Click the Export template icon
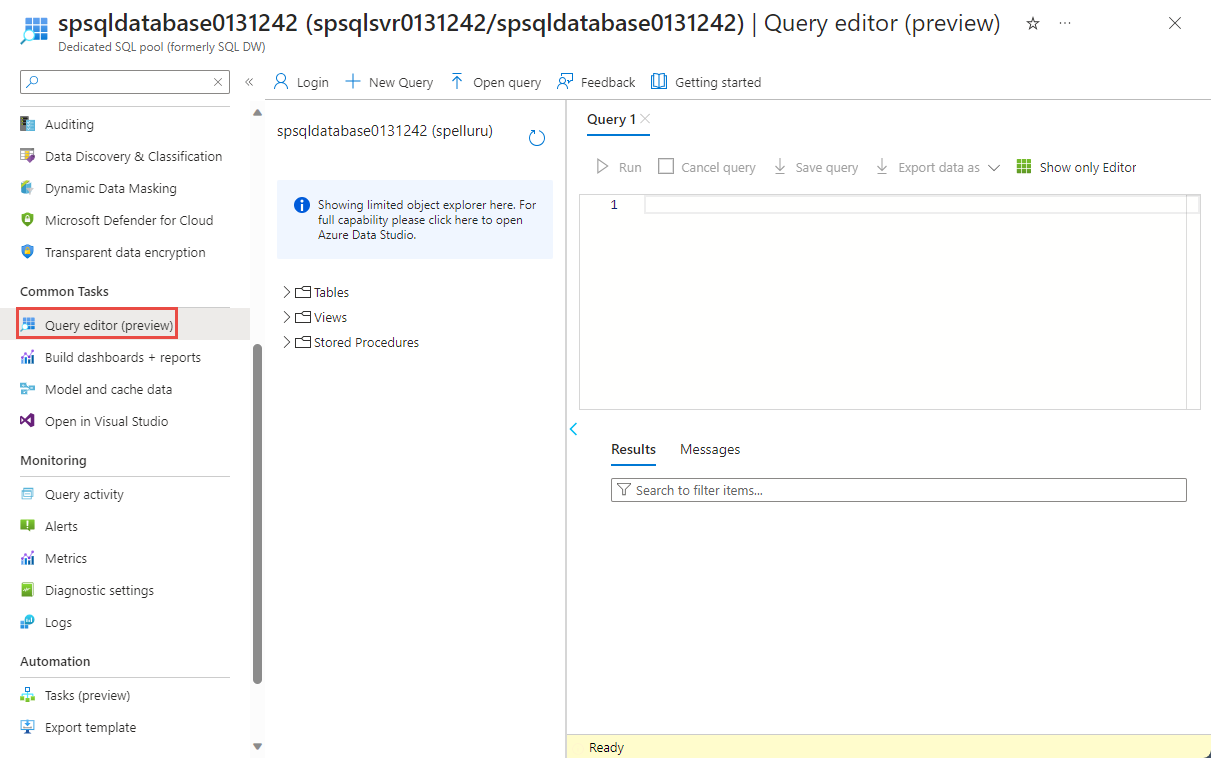Viewport: 1211px width, 758px height. (x=28, y=728)
